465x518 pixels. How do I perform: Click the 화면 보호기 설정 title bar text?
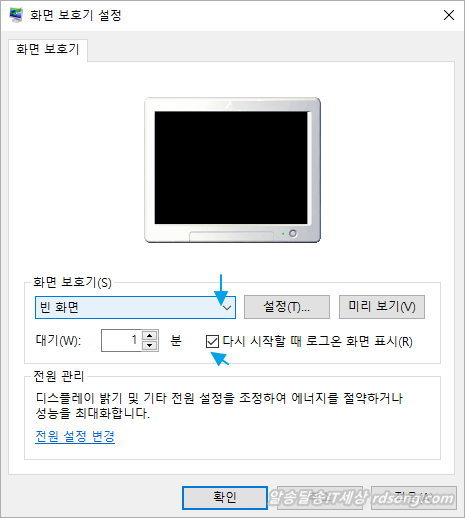point(75,15)
